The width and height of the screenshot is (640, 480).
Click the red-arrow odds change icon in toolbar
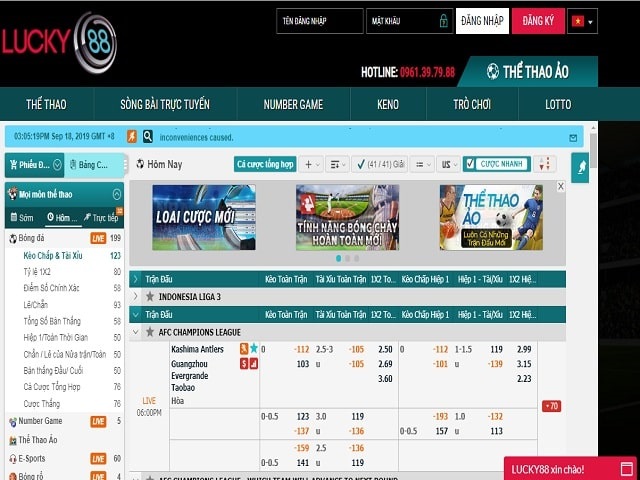[545, 164]
